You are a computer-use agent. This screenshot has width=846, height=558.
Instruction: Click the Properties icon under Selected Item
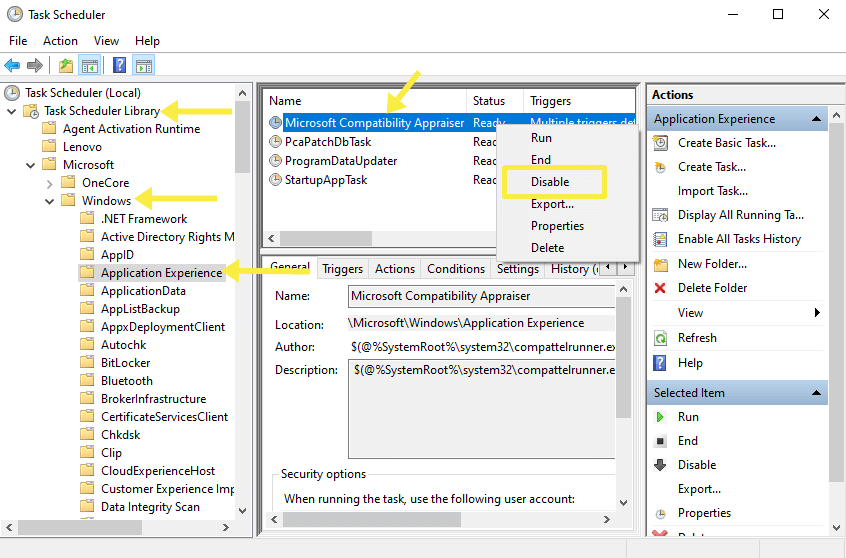click(660, 514)
